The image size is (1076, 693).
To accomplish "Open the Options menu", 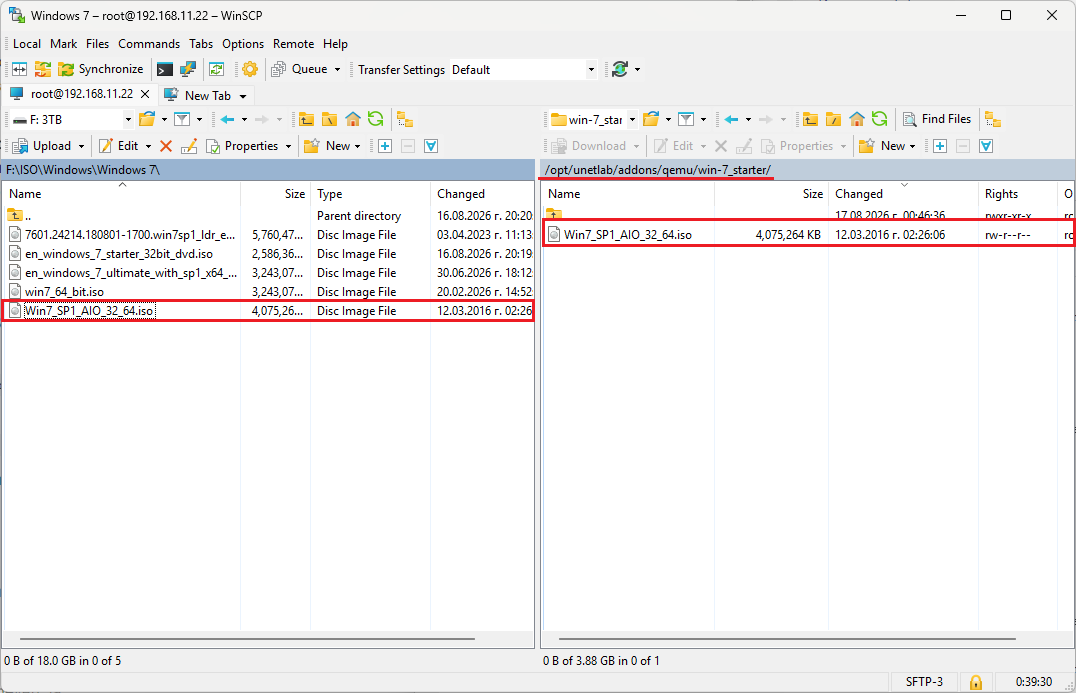I will 243,44.
